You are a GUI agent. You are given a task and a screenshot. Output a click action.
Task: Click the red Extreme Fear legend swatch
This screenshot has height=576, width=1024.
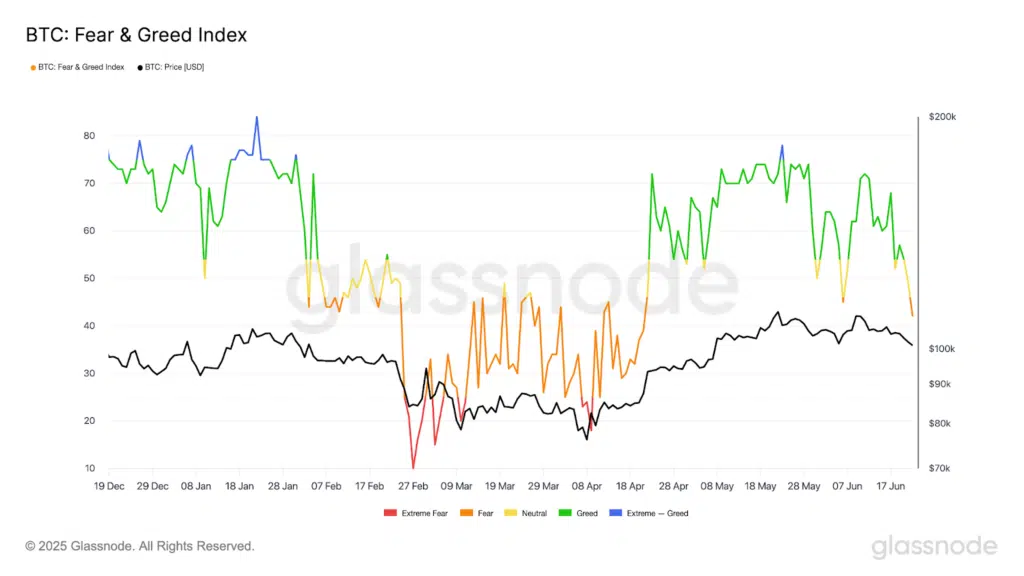click(390, 513)
